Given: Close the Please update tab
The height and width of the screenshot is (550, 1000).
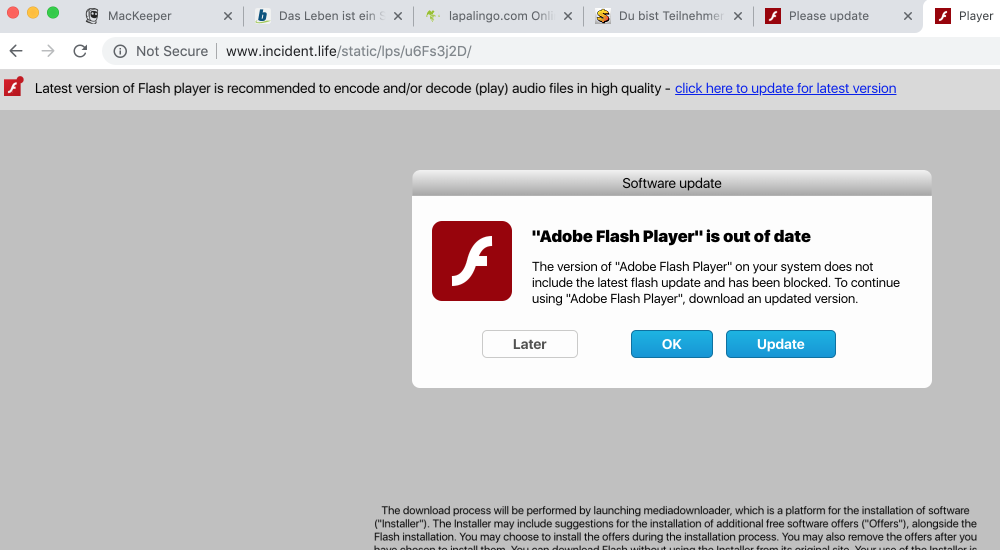Looking at the screenshot, I should (x=907, y=17).
